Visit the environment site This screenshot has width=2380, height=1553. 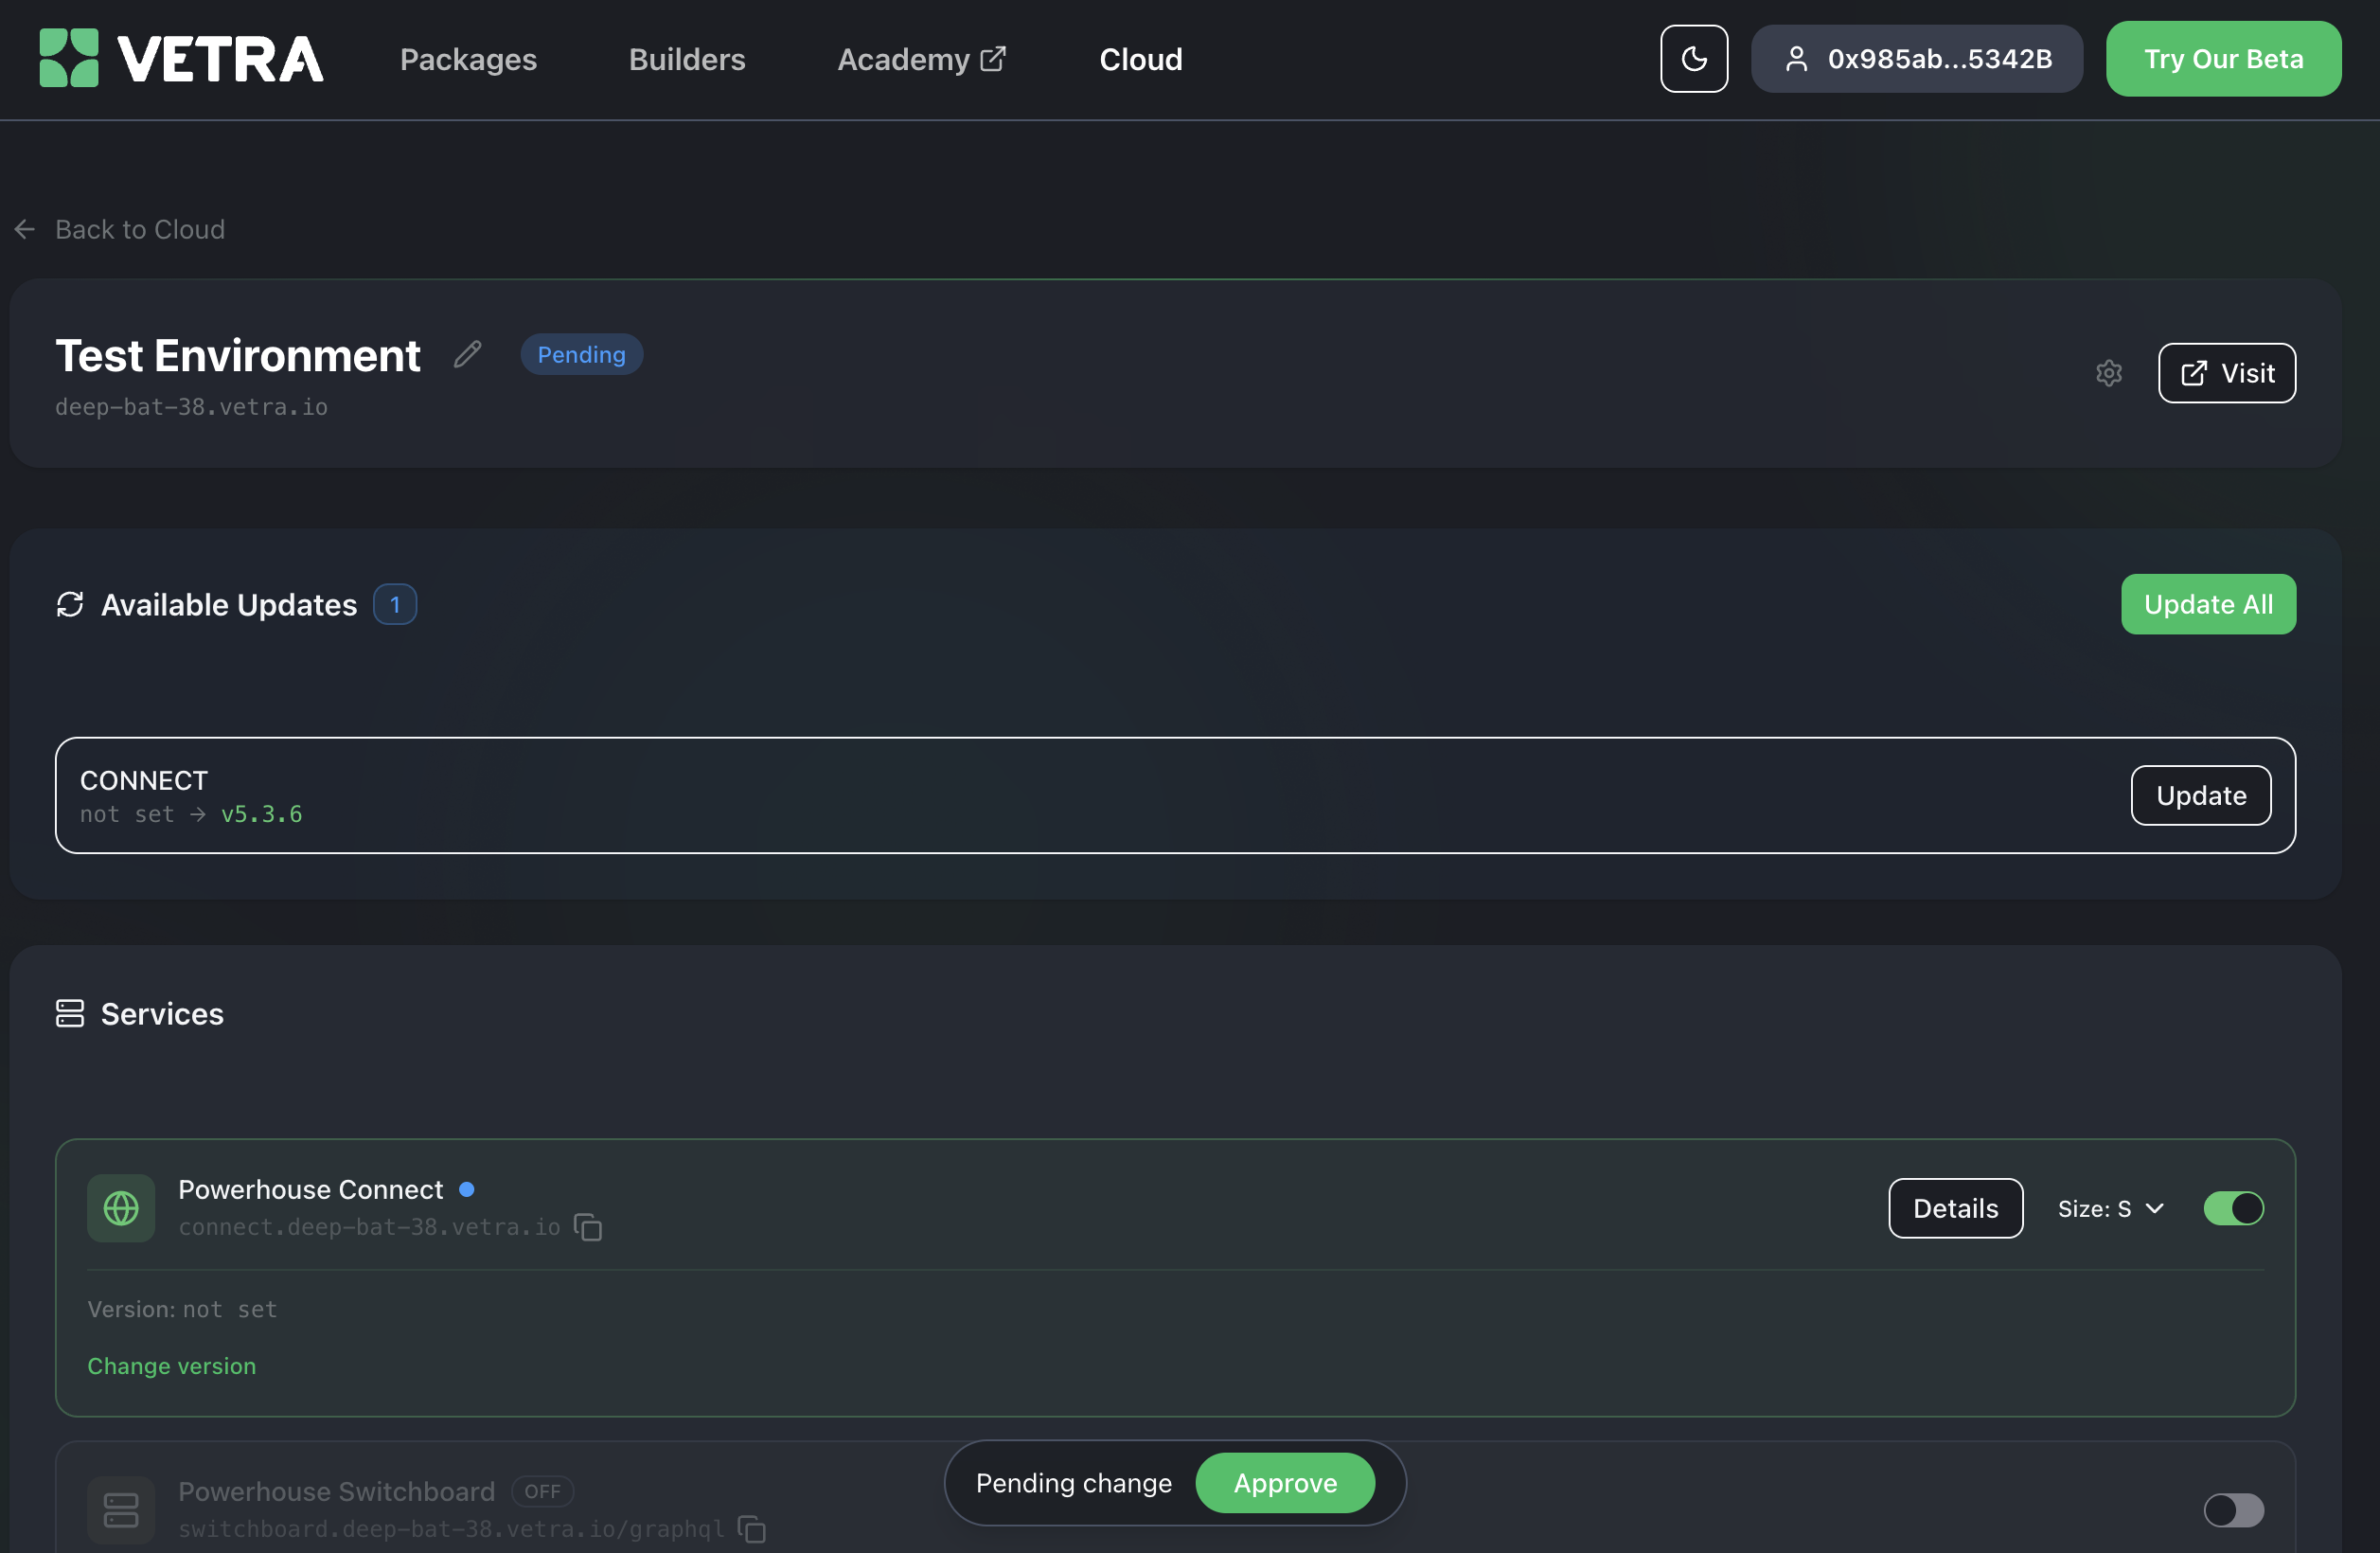(2226, 373)
